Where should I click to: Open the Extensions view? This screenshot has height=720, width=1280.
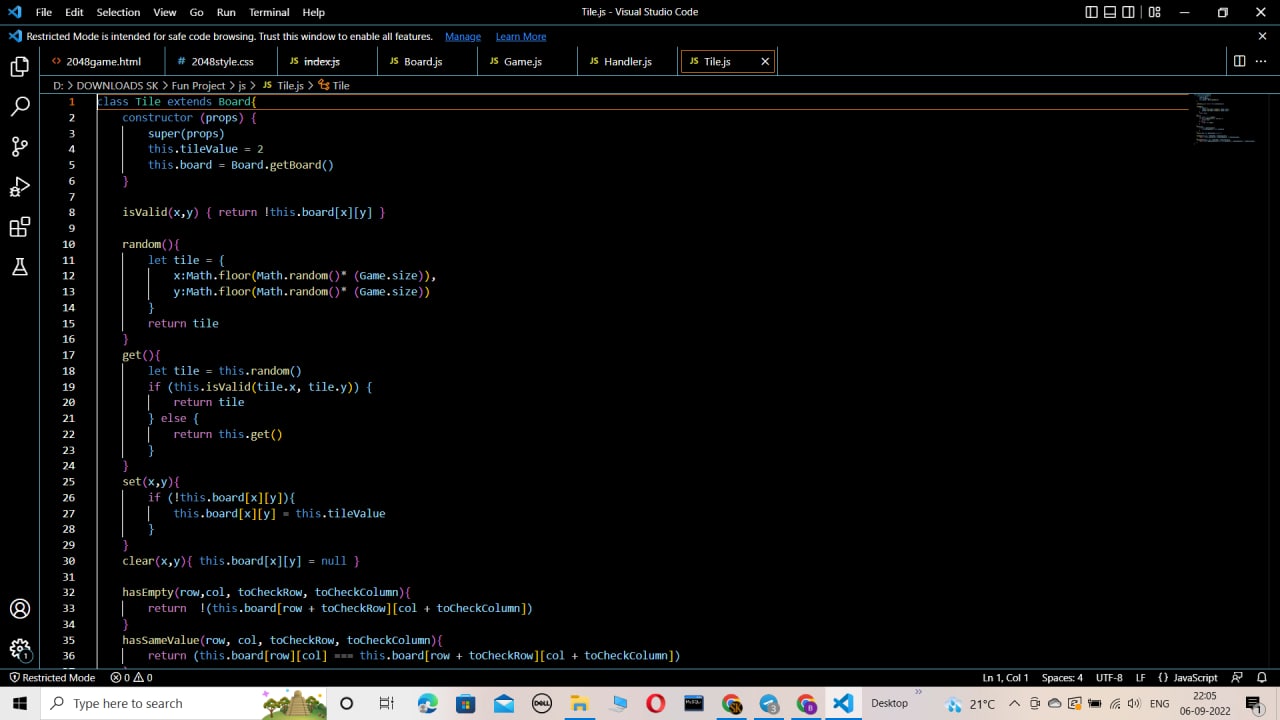coord(19,227)
